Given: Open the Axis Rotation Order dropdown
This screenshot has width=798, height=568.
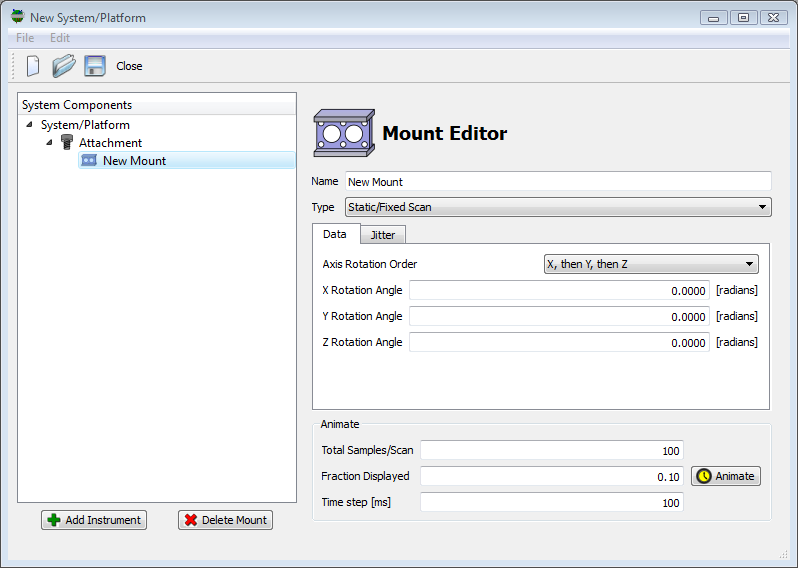Looking at the screenshot, I should 649,264.
